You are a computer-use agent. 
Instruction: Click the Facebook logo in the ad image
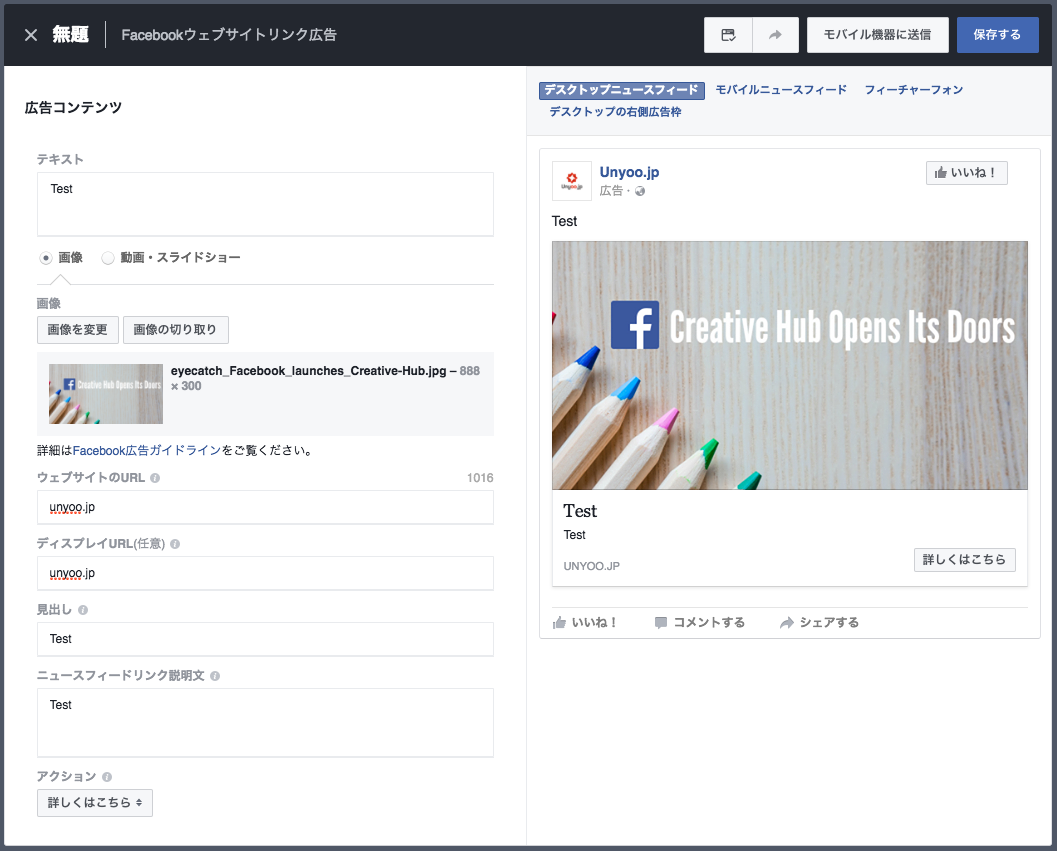point(635,325)
